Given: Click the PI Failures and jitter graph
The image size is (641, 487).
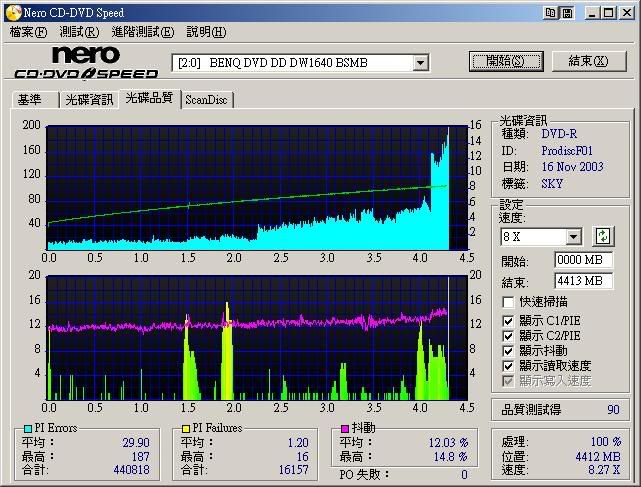Looking at the screenshot, I should tap(257, 338).
